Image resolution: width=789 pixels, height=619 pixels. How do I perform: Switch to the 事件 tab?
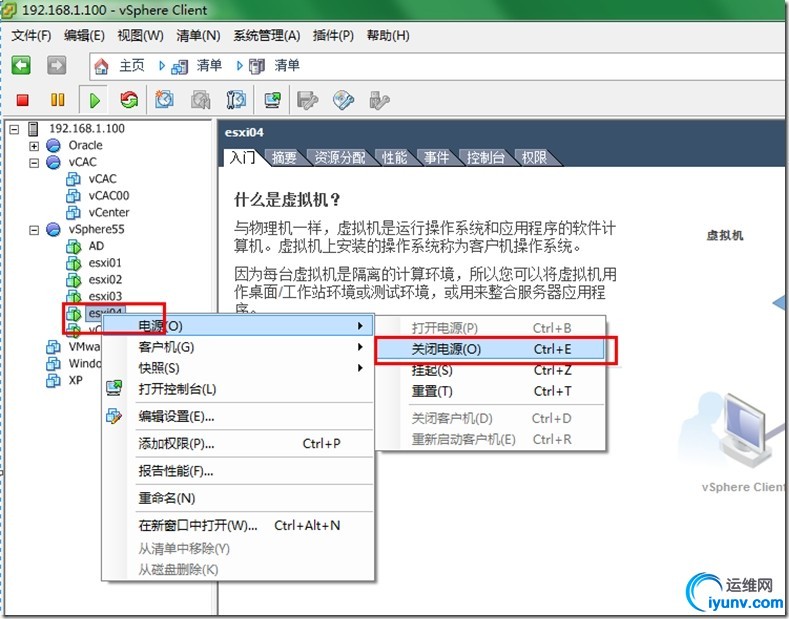point(436,158)
